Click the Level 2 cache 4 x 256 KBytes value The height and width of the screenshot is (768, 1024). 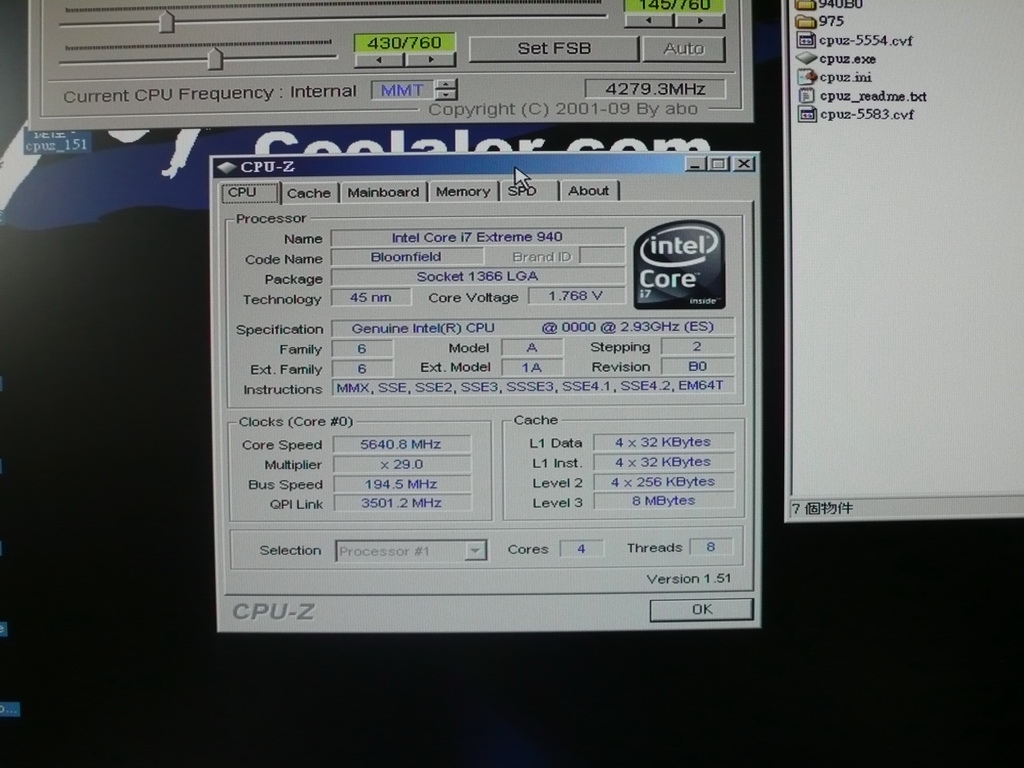664,481
